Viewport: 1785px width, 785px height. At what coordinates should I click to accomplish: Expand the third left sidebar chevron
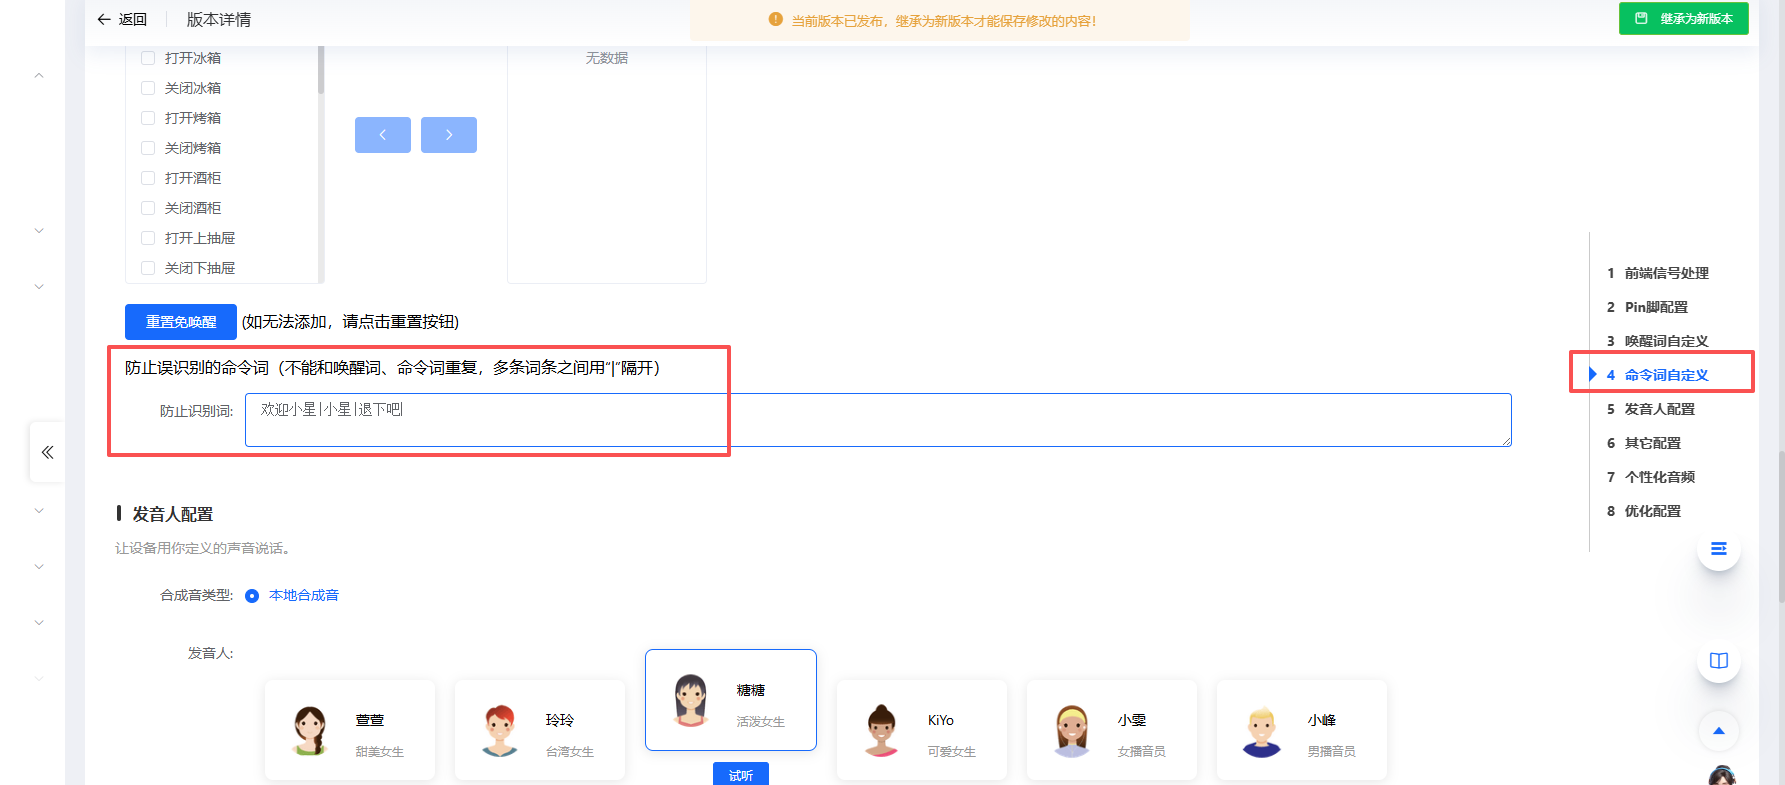39,286
